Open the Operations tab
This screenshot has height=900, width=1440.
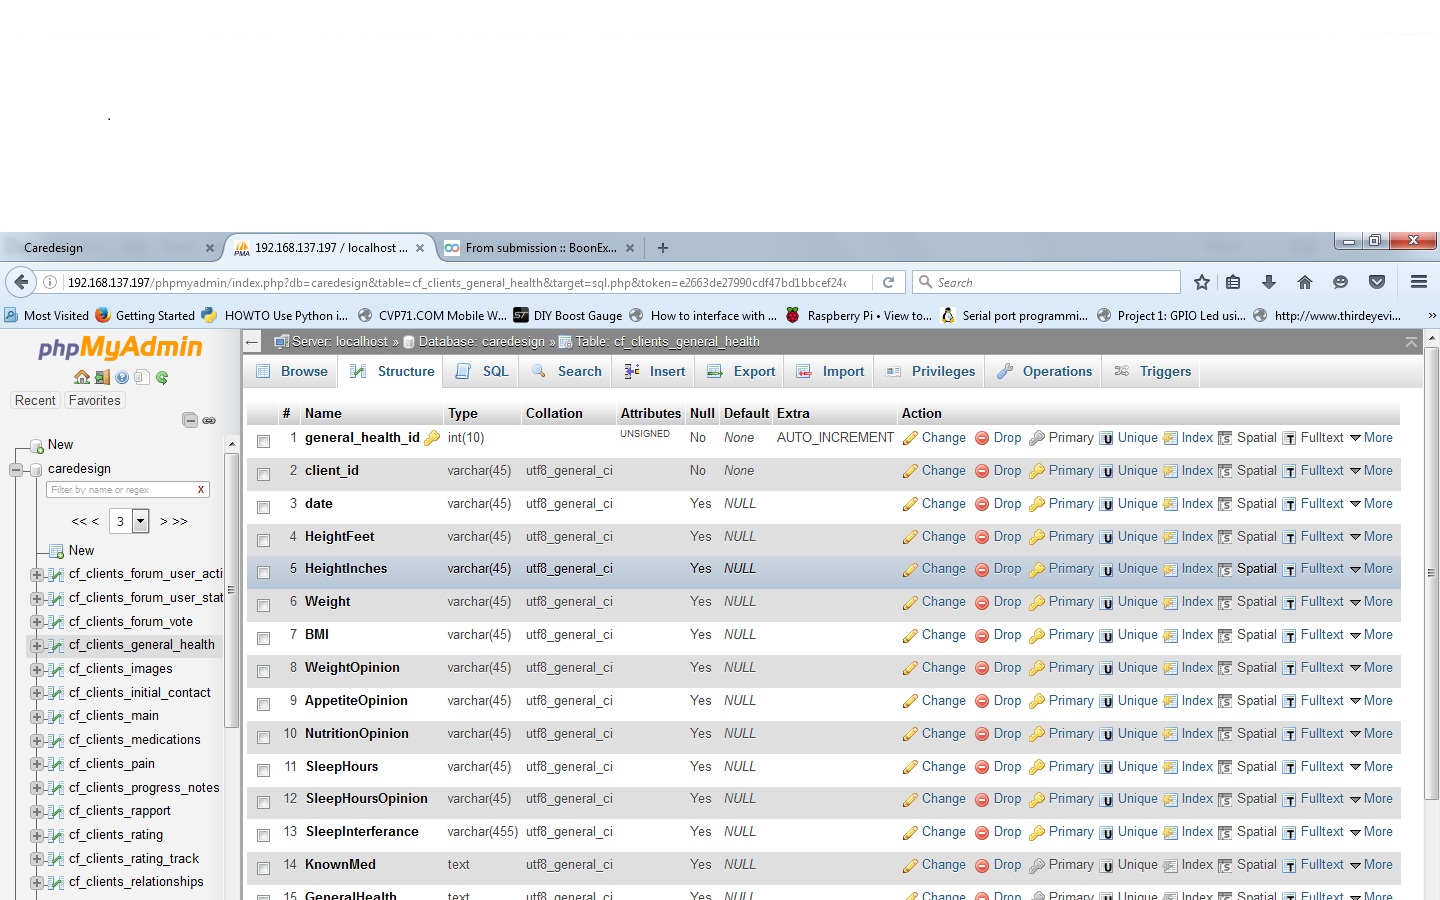1045,371
